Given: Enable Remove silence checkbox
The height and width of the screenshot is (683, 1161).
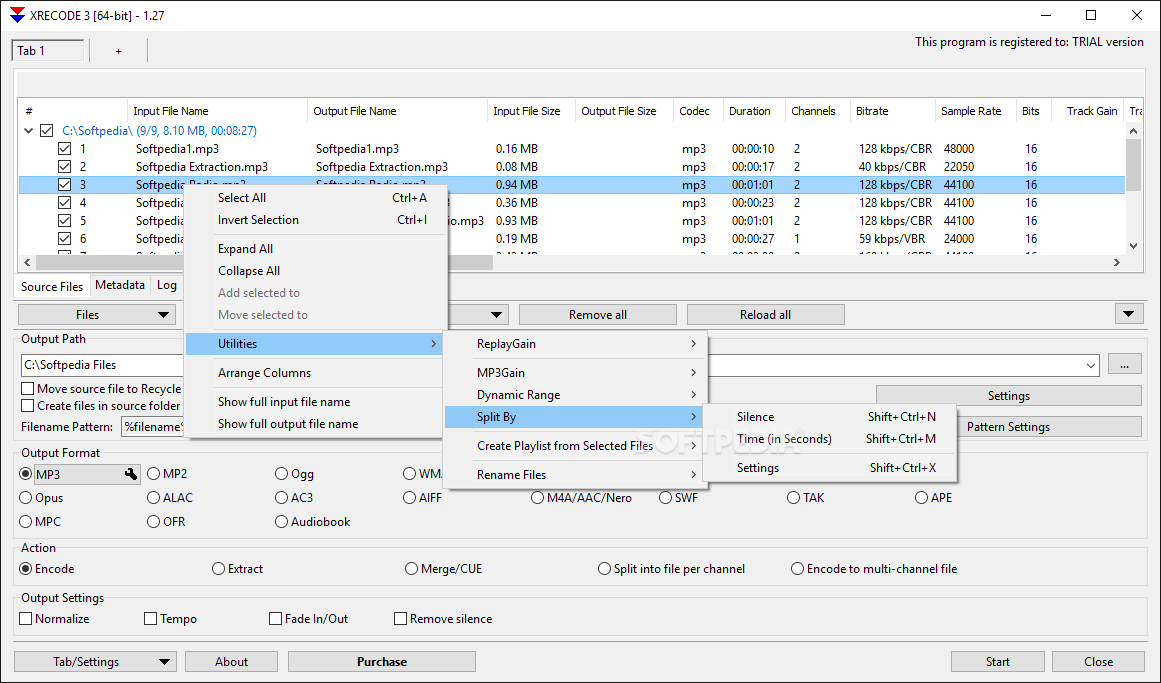Looking at the screenshot, I should pyautogui.click(x=401, y=619).
